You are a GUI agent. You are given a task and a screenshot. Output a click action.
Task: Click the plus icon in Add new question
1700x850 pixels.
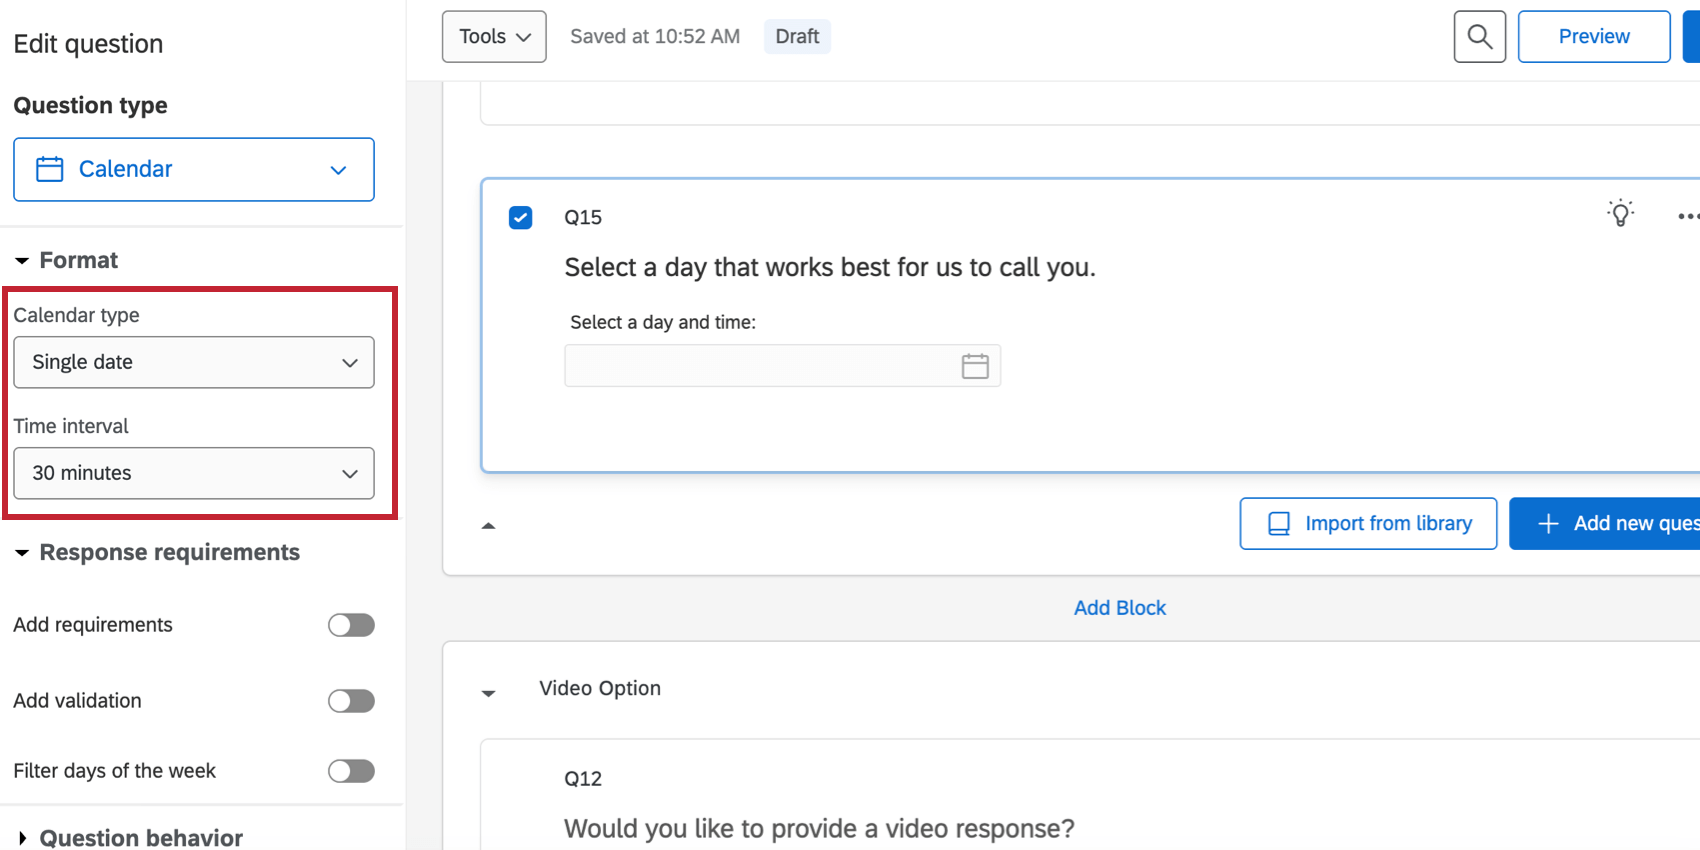1548,523
